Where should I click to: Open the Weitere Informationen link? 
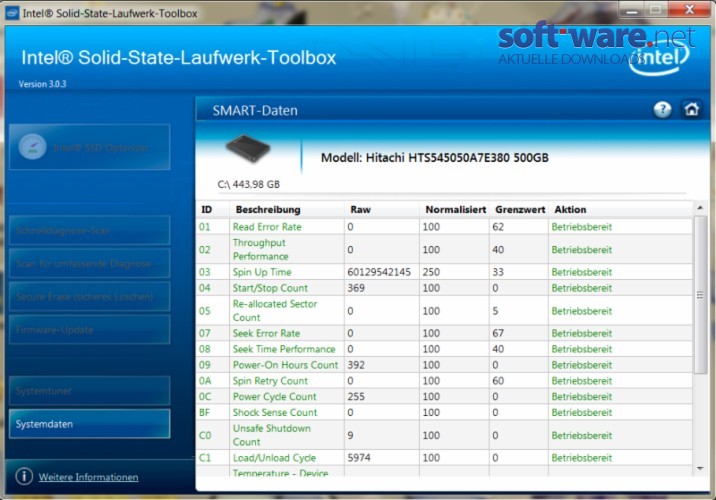[x=88, y=477]
